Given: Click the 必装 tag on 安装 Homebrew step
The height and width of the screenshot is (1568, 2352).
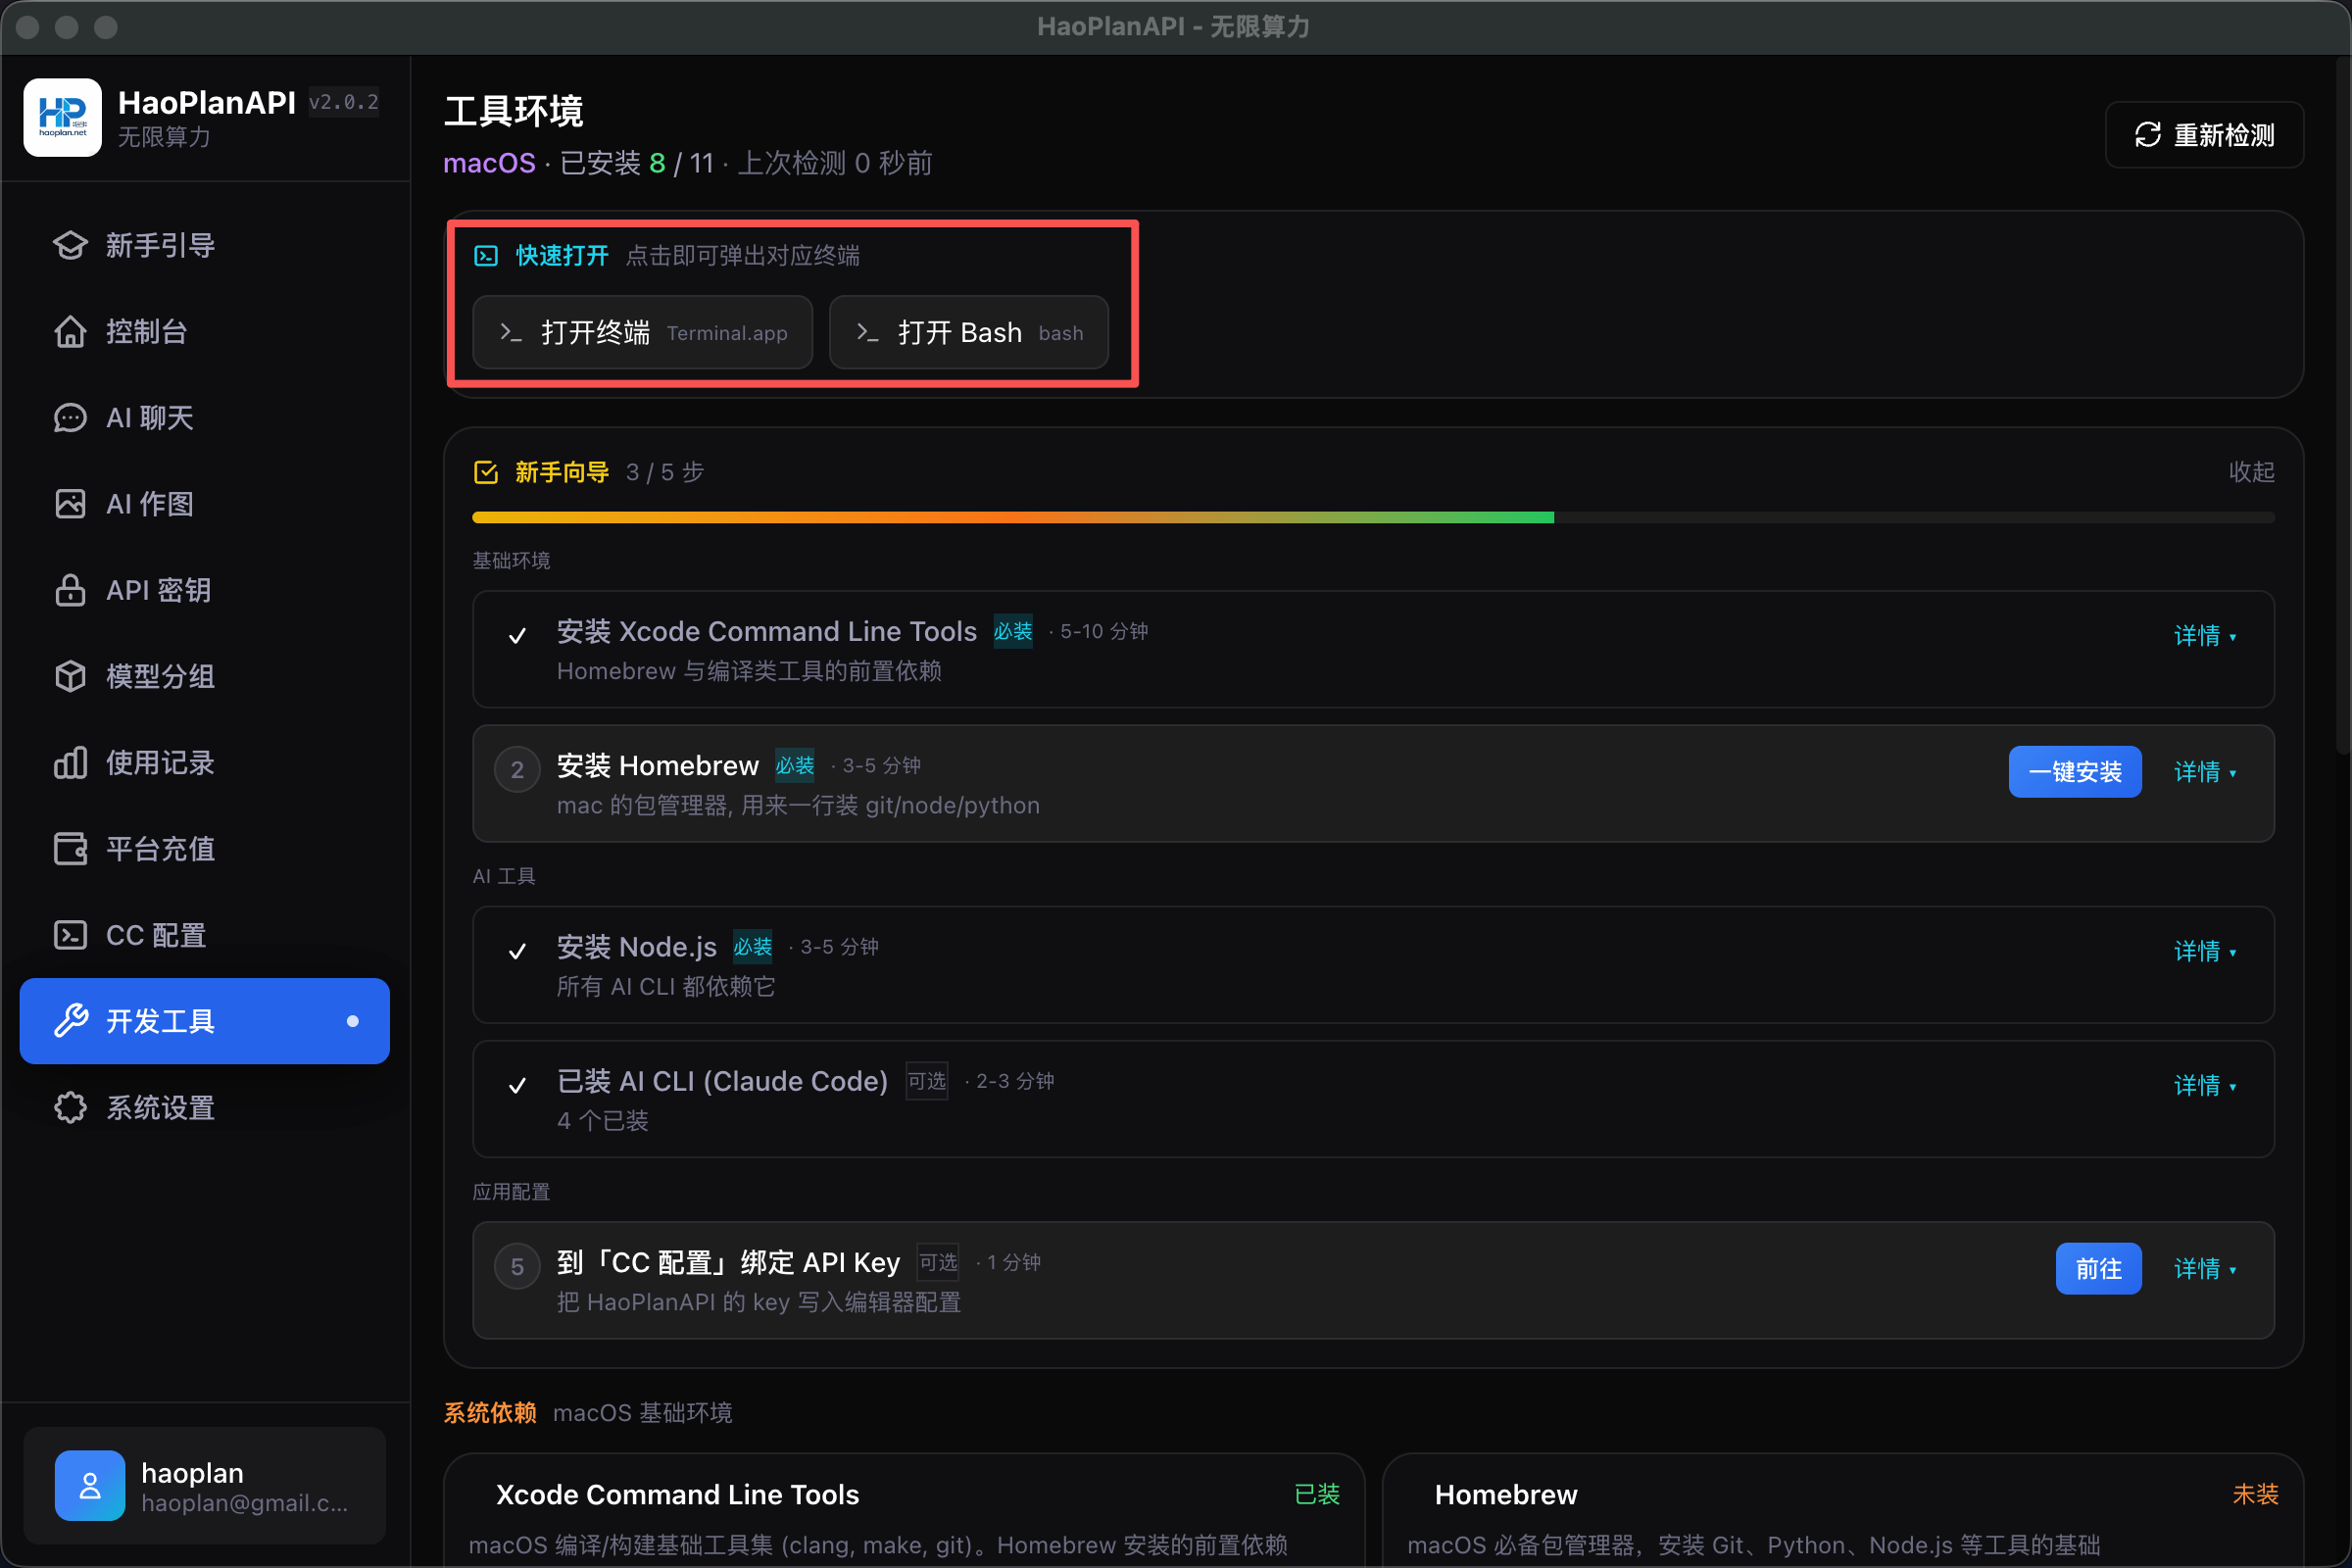Looking at the screenshot, I should 795,766.
